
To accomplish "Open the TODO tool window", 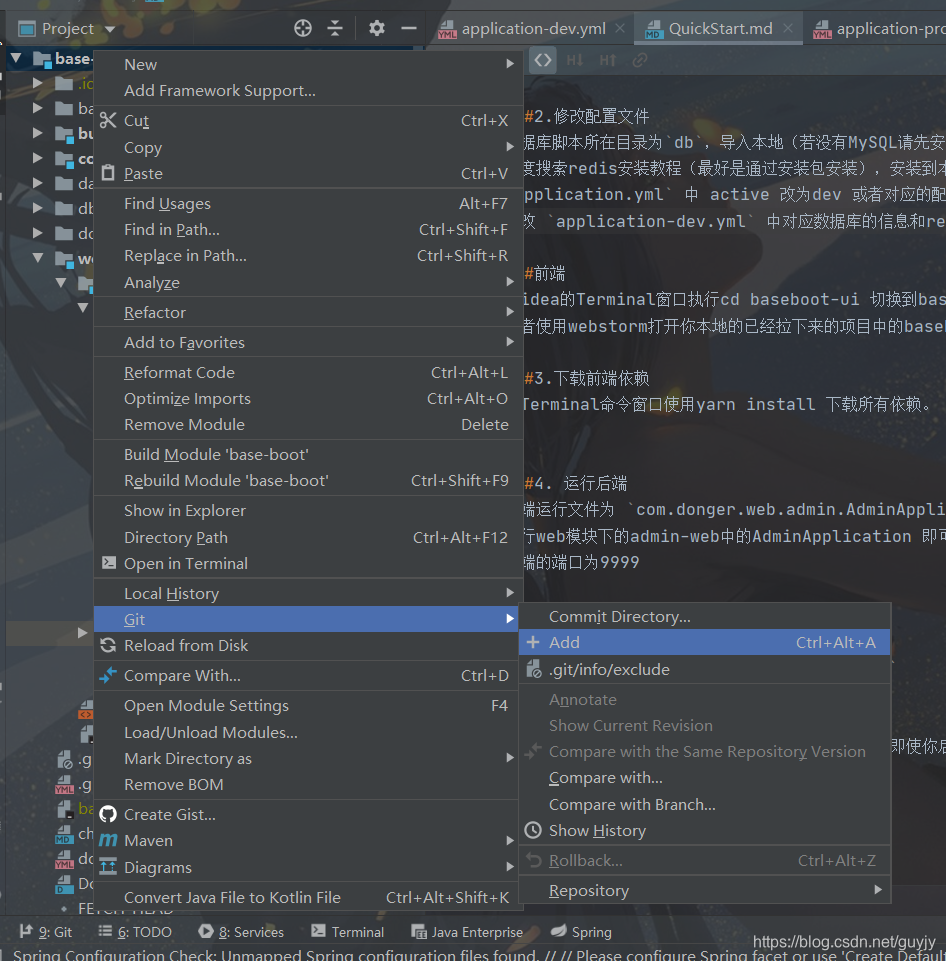I will point(135,932).
